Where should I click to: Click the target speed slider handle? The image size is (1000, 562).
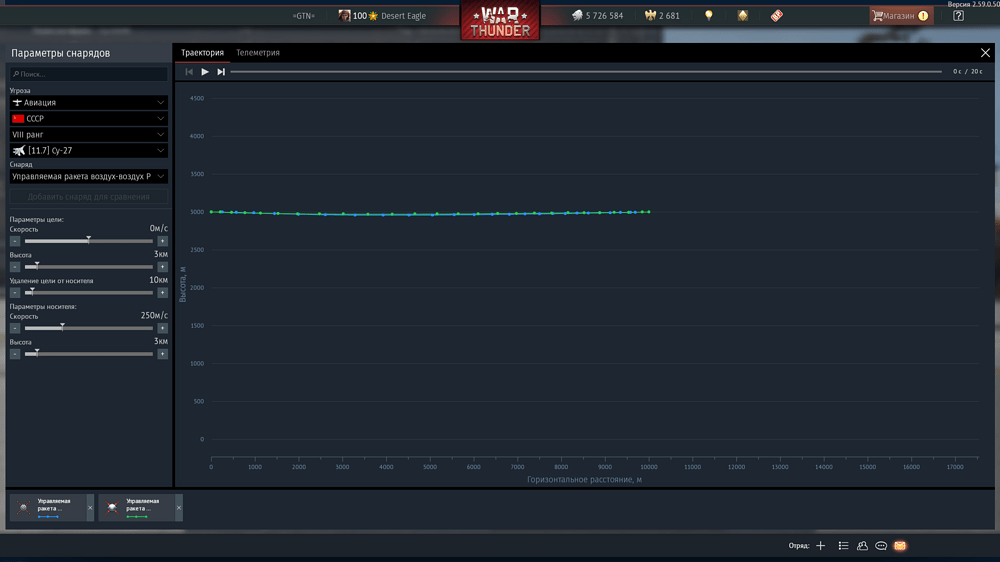coord(89,240)
